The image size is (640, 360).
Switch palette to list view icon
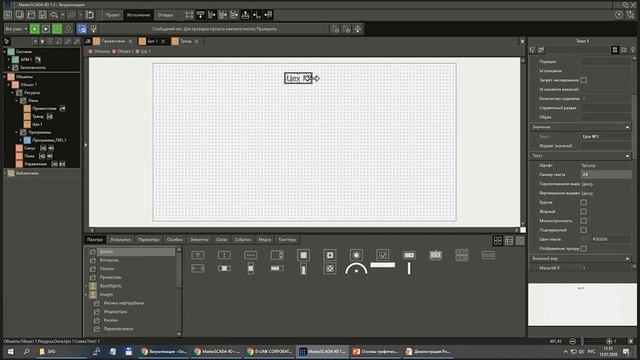tap(509, 241)
